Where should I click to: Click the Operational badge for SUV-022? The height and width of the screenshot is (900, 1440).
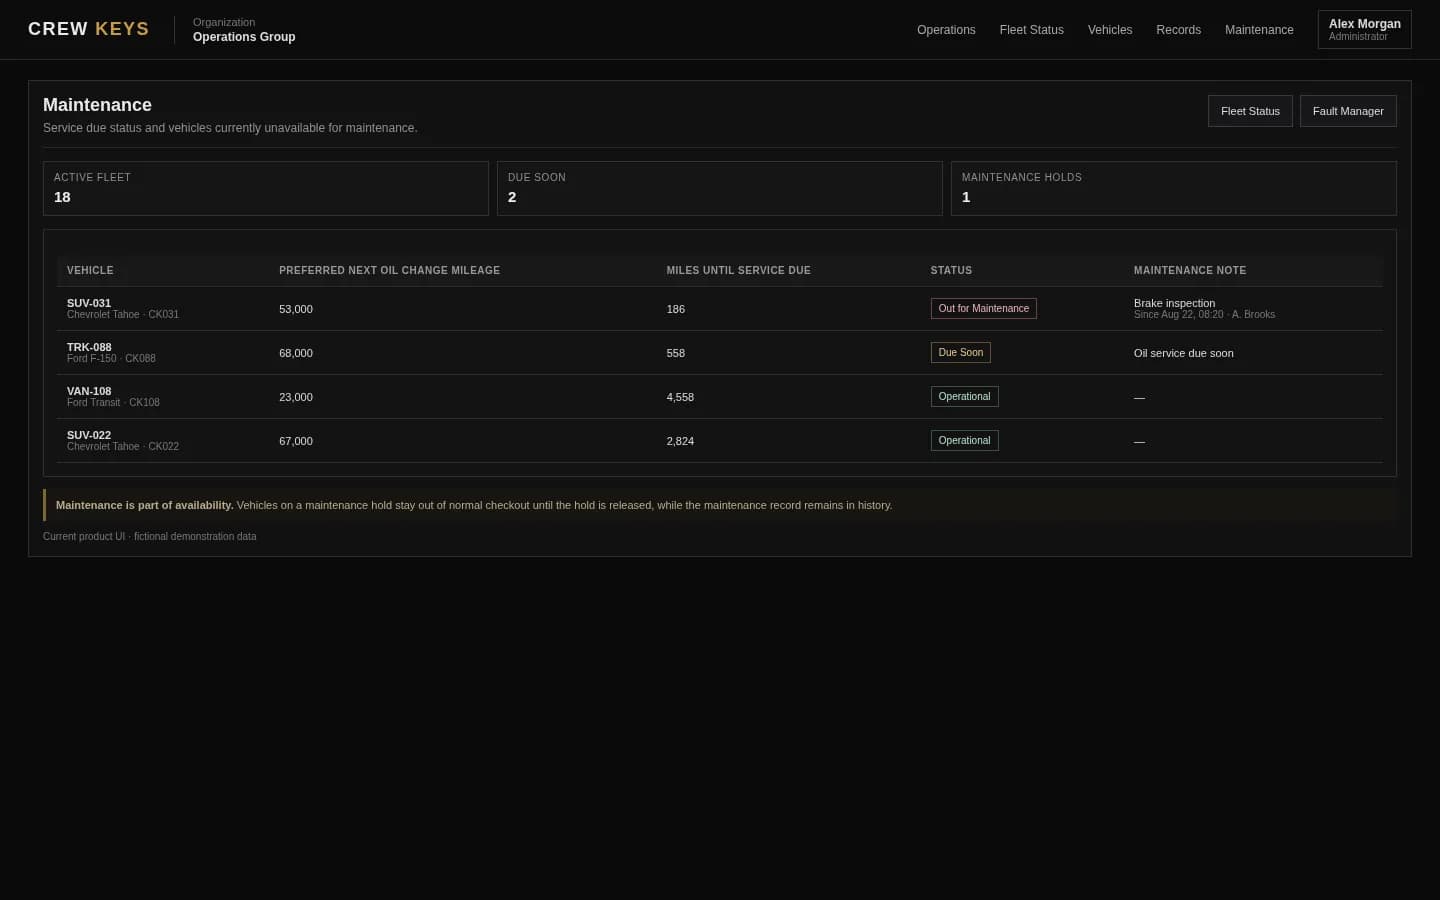coord(965,441)
